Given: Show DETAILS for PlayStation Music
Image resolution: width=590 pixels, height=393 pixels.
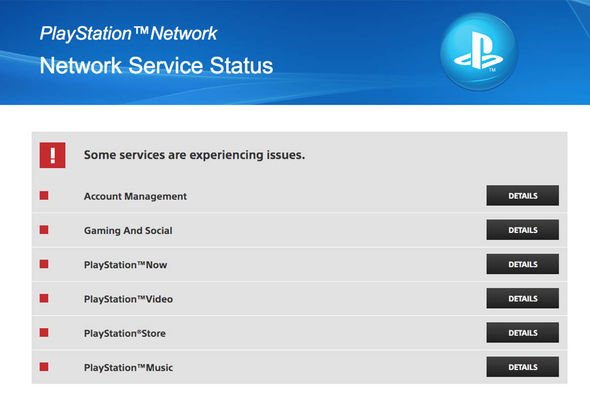Looking at the screenshot, I should click(522, 367).
